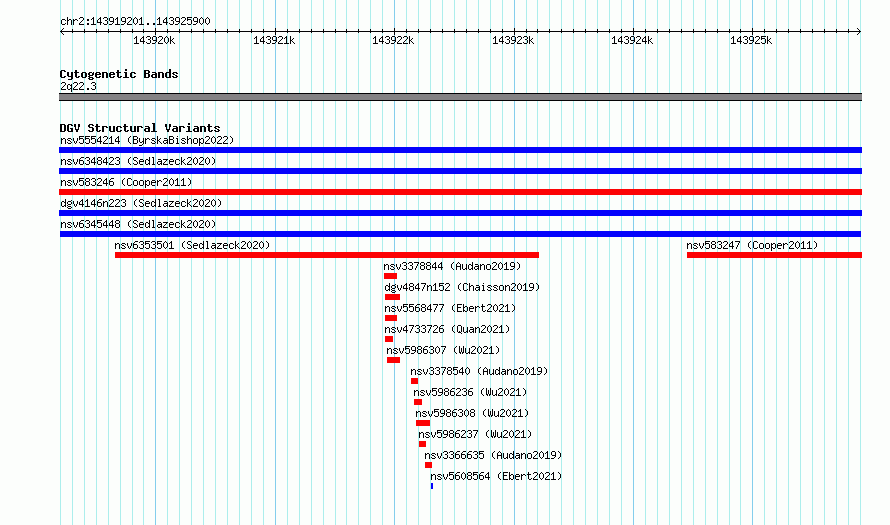Select the nsv5608564 small blue variant mark
The height and width of the screenshot is (525, 890).
point(432,486)
